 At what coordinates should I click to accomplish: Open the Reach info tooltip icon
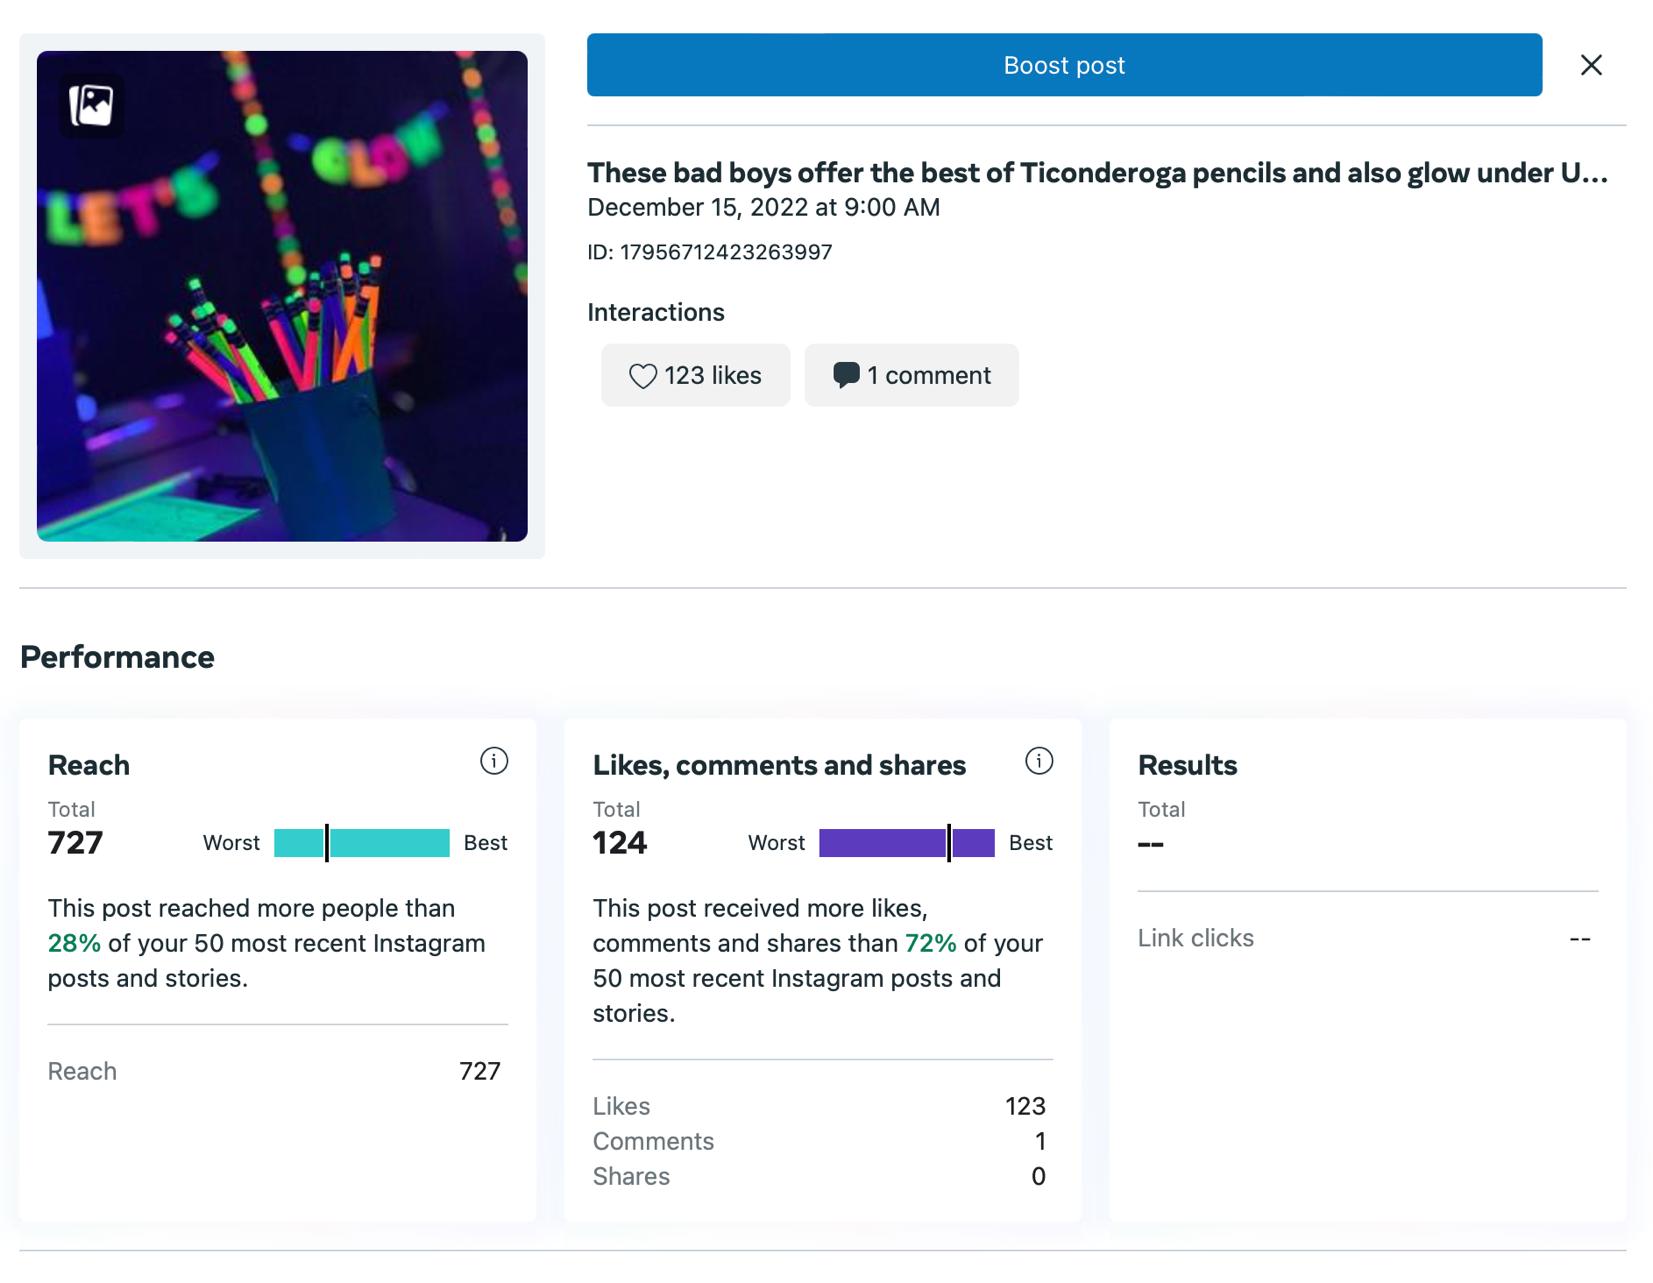point(493,761)
